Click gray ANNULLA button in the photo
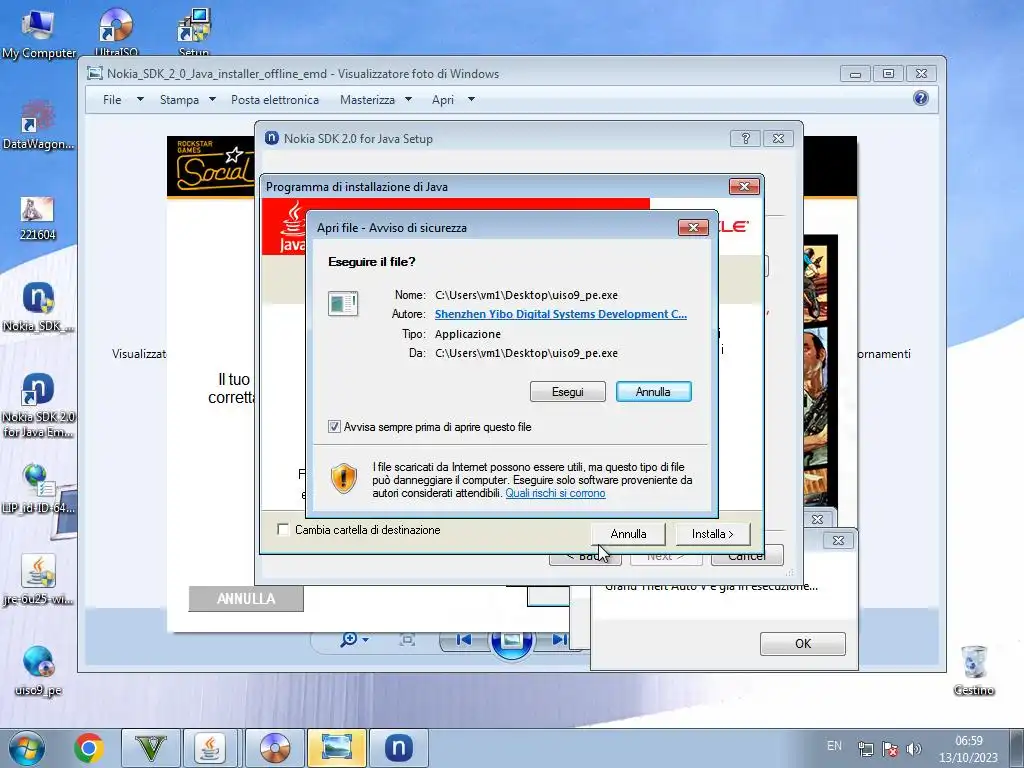Viewport: 1024px width, 768px height. (246, 599)
